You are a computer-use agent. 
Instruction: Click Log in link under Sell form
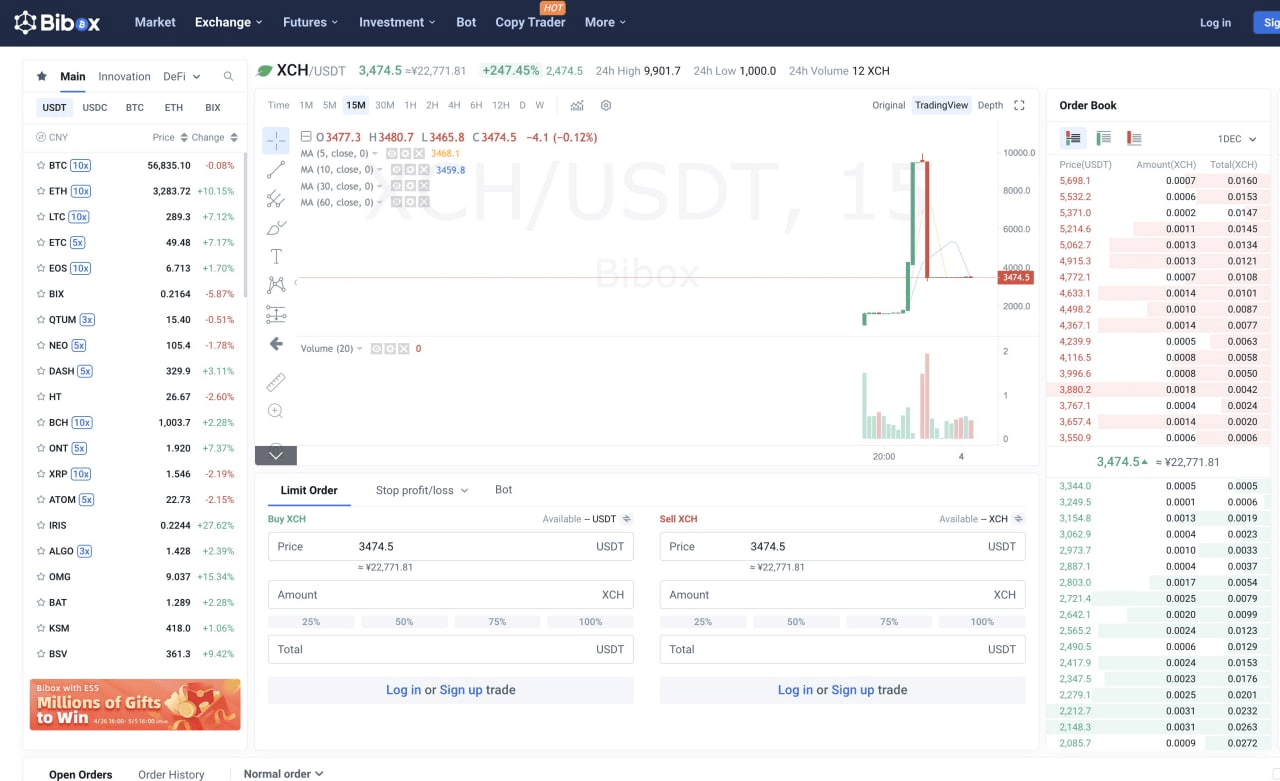tap(795, 690)
